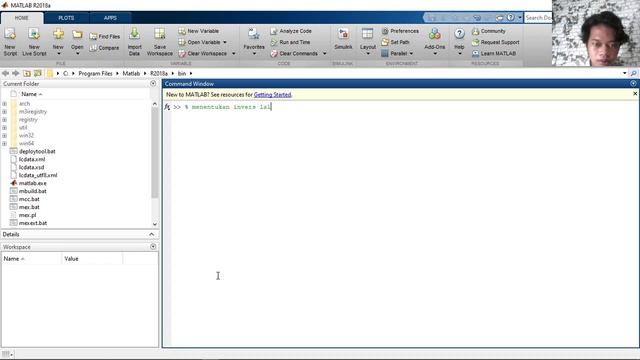Open Add-Ons
Screen dimensions: 640x360
pos(434,42)
